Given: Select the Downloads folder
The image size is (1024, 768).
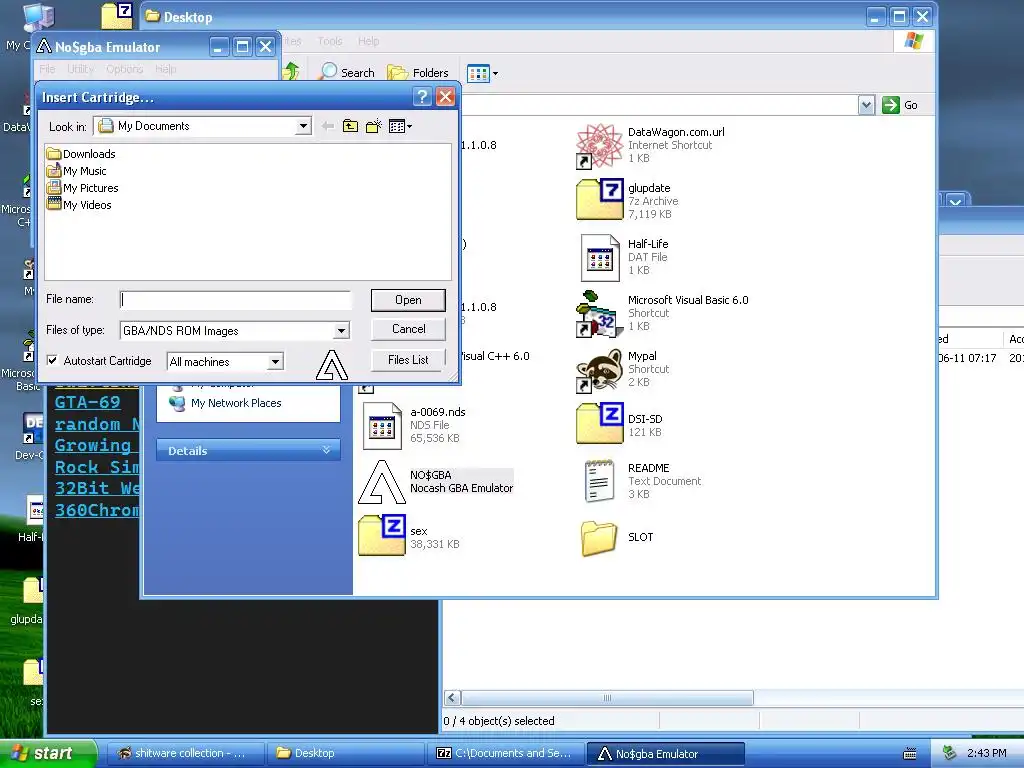Looking at the screenshot, I should tap(81, 154).
